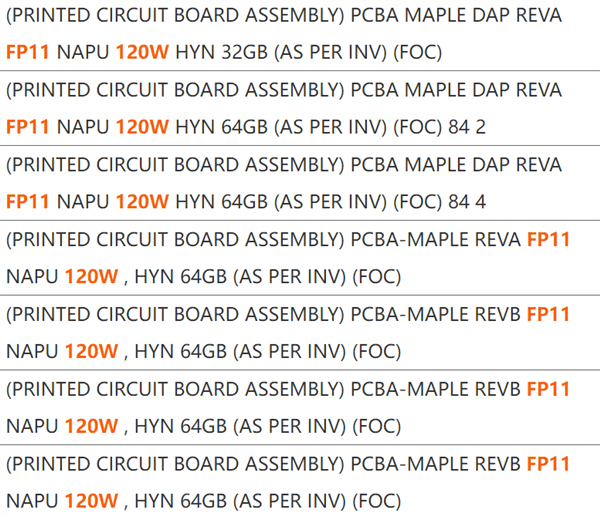This screenshot has height=516, width=600.
Task: Click 120W in the first PCBA-MAPLE REVB entry
Action: pyautogui.click(x=91, y=351)
